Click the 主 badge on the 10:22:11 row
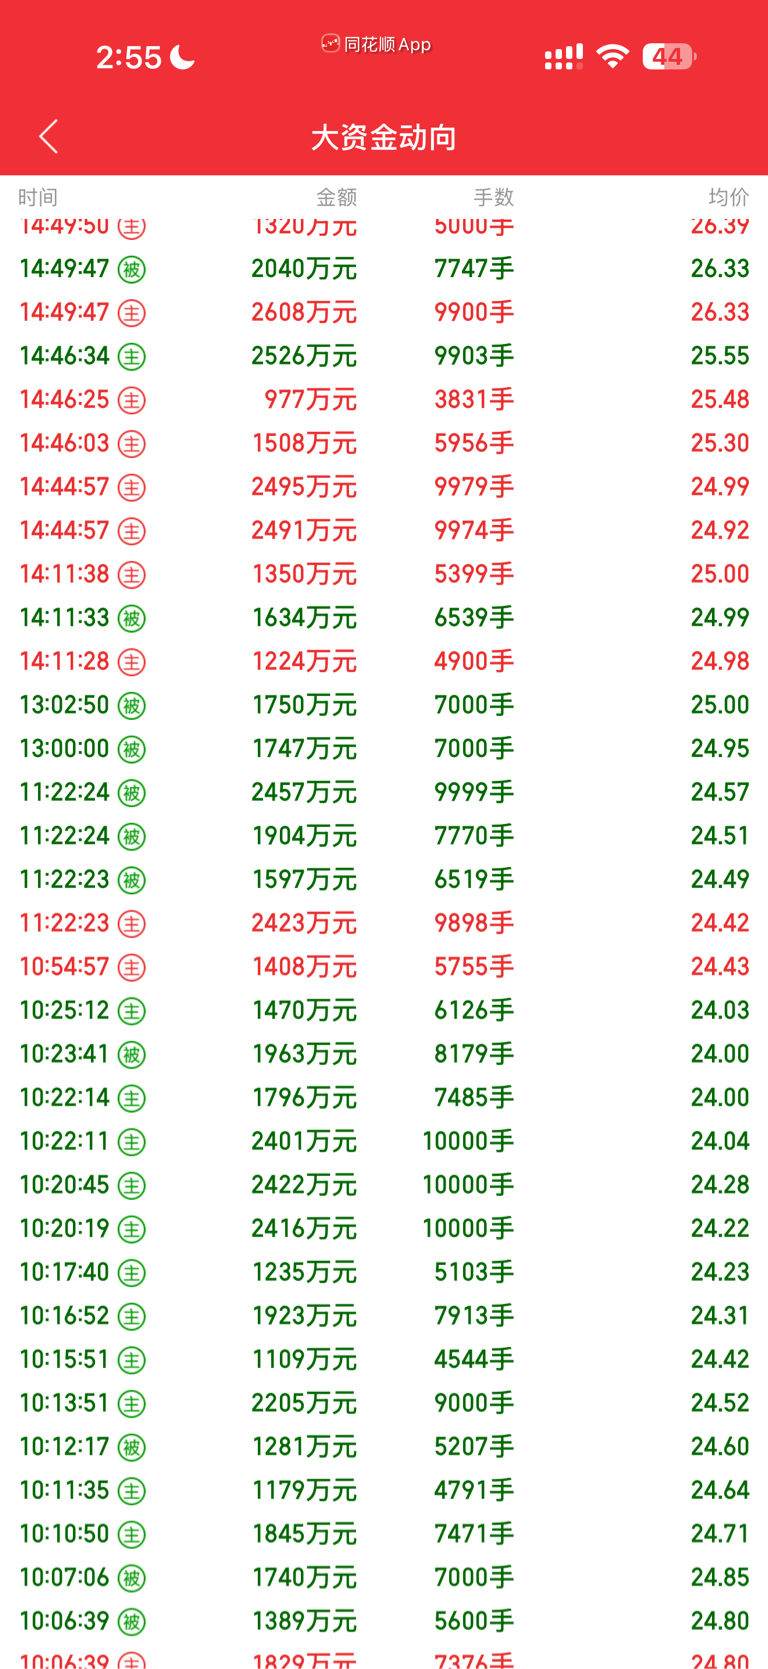768x1669 pixels. pyautogui.click(x=132, y=1142)
